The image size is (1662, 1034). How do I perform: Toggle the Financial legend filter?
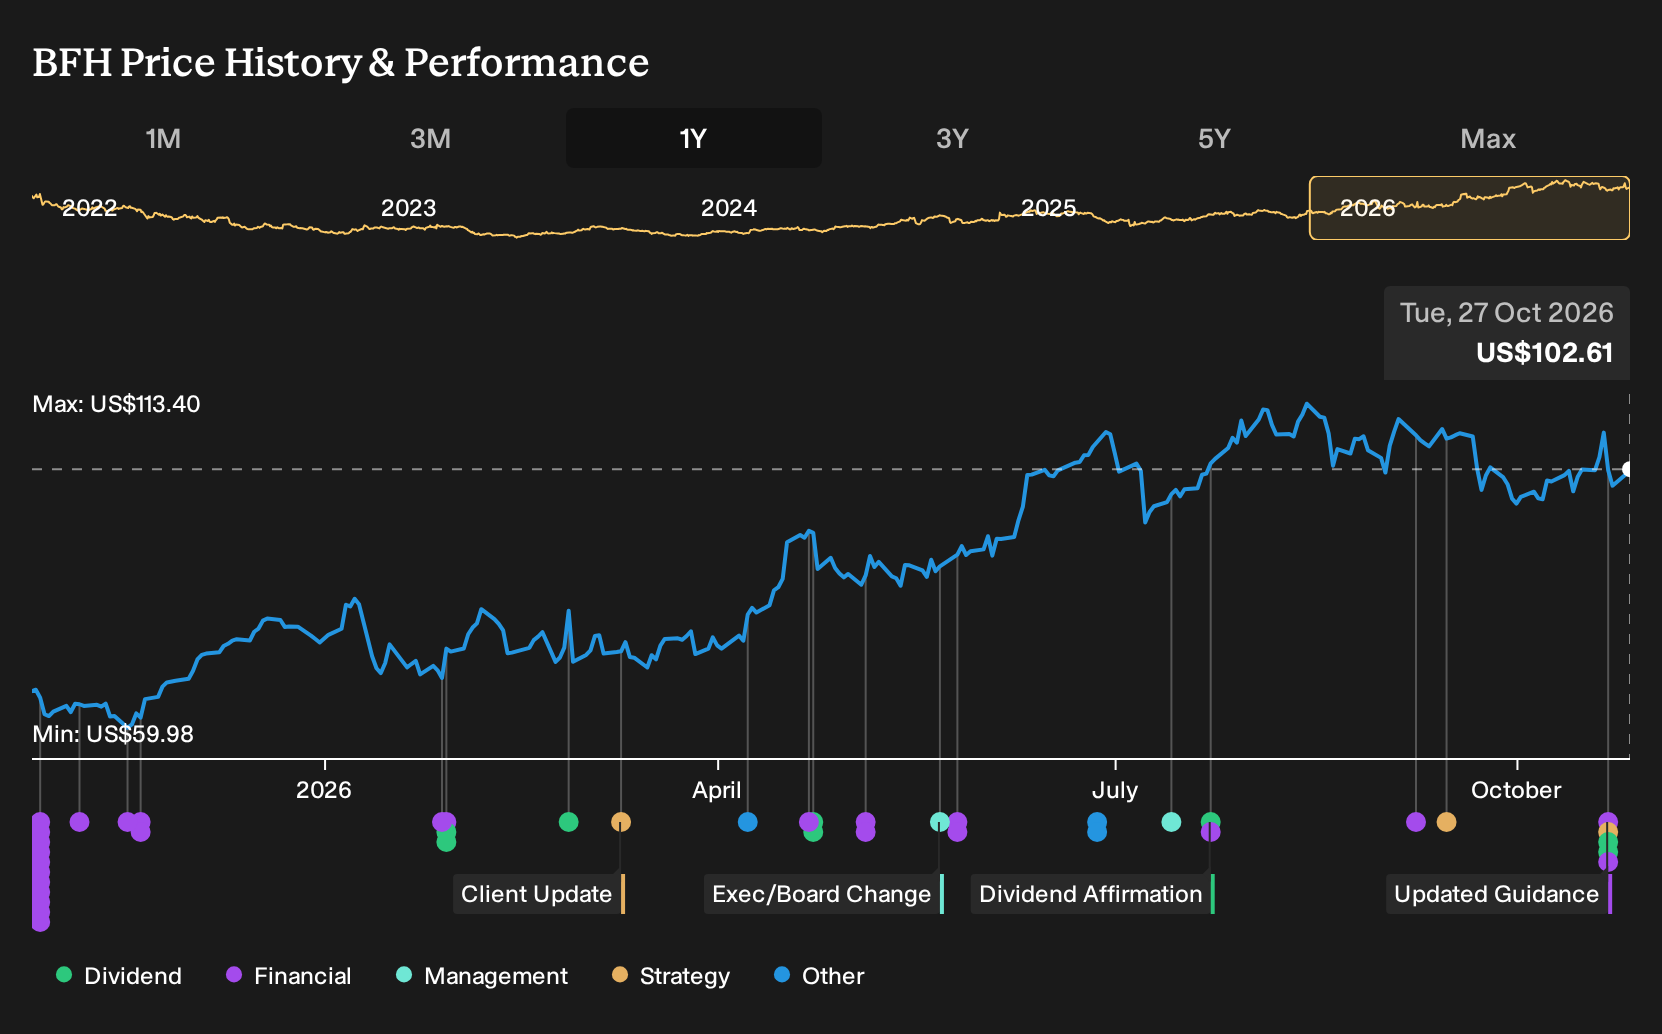289,975
